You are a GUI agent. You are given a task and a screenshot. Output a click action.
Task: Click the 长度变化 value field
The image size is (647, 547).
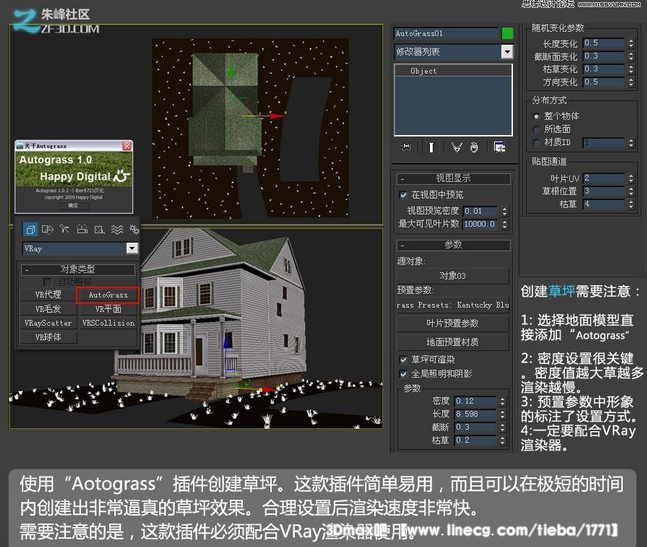[604, 43]
